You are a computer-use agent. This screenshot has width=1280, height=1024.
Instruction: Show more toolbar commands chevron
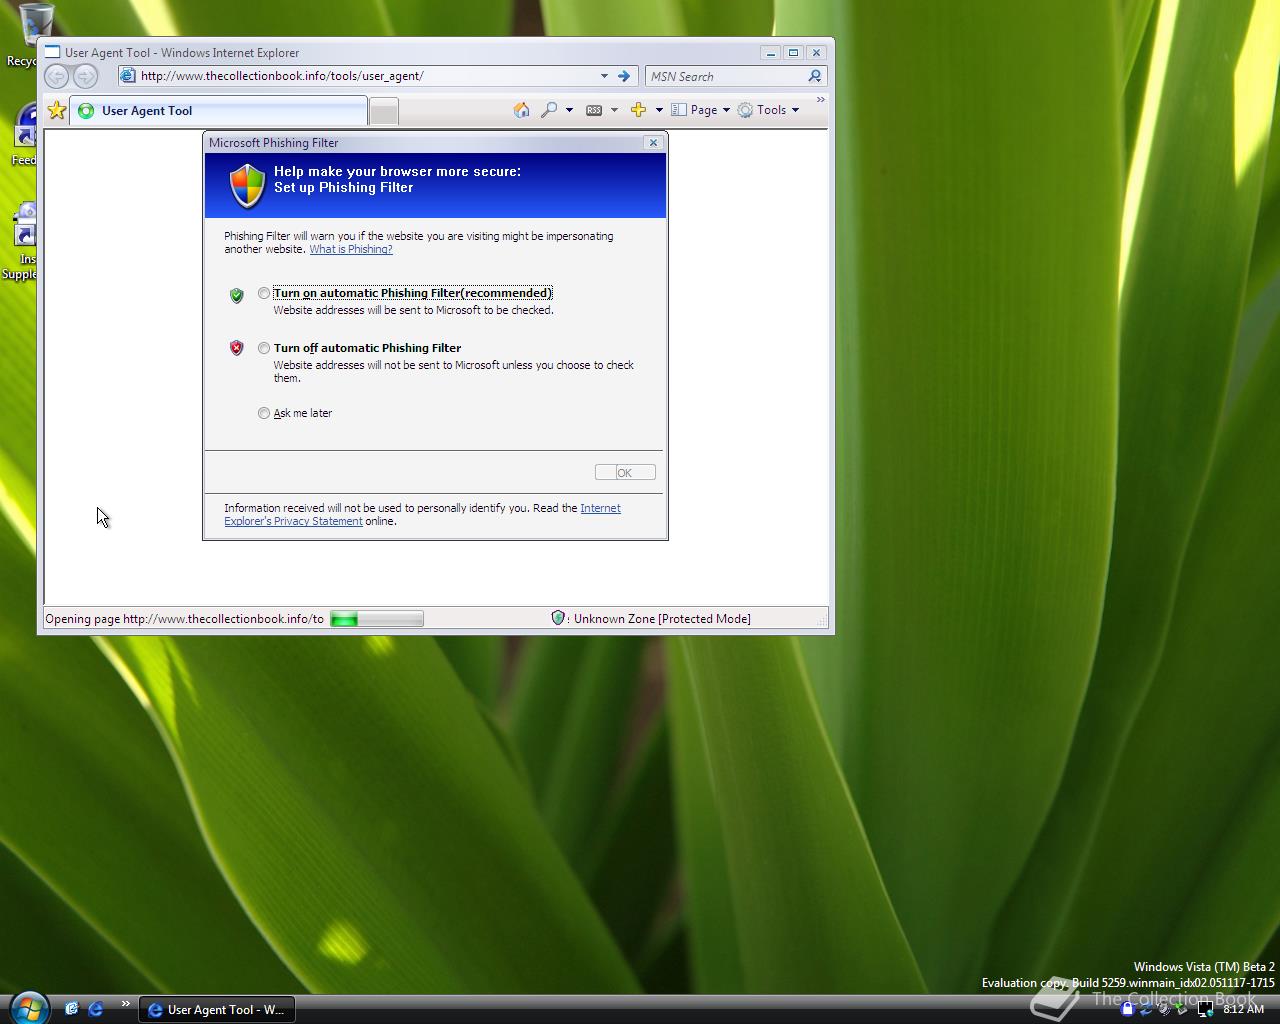821,99
